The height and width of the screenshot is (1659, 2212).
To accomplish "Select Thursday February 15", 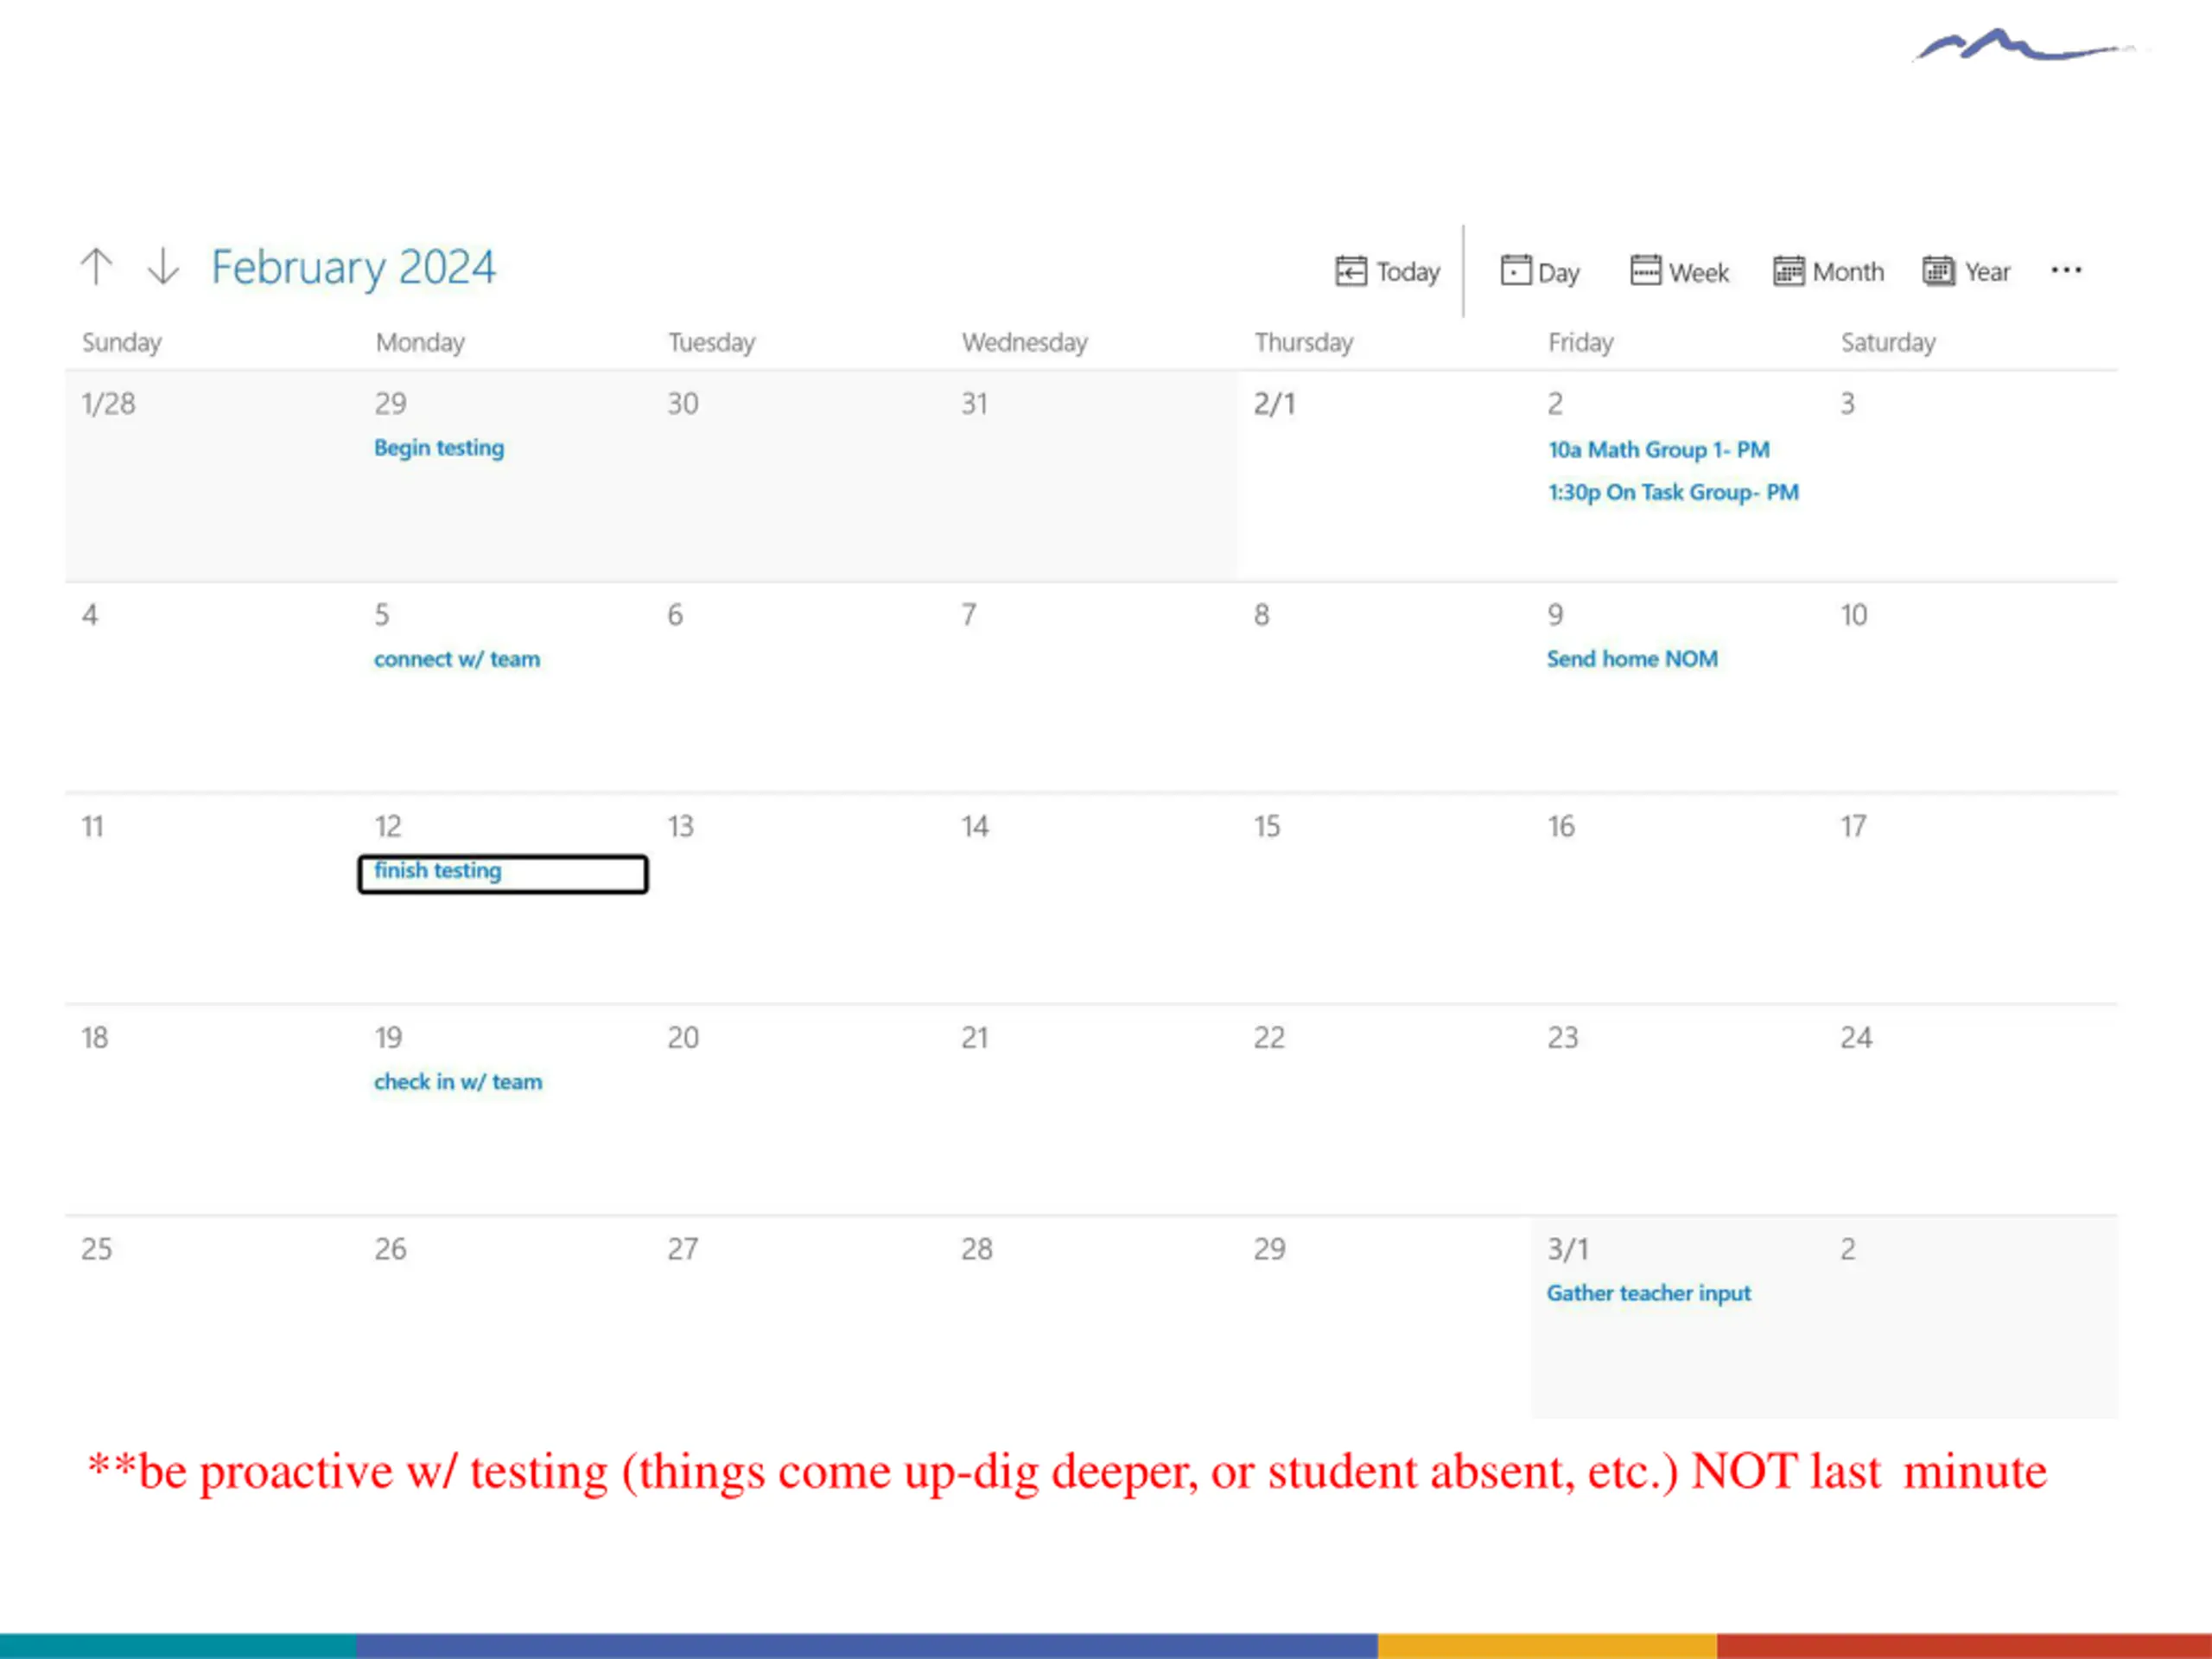I will point(1267,827).
